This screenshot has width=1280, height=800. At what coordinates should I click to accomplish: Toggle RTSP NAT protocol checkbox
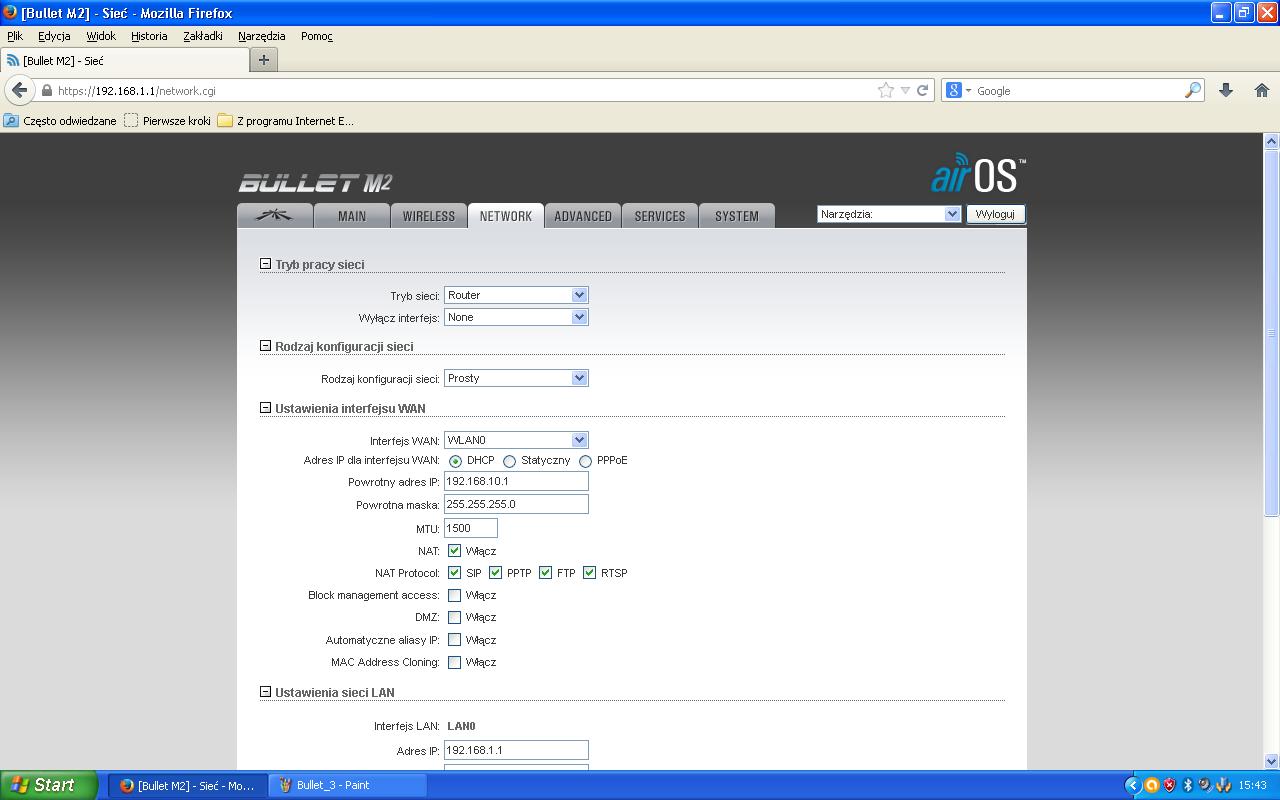click(x=589, y=573)
